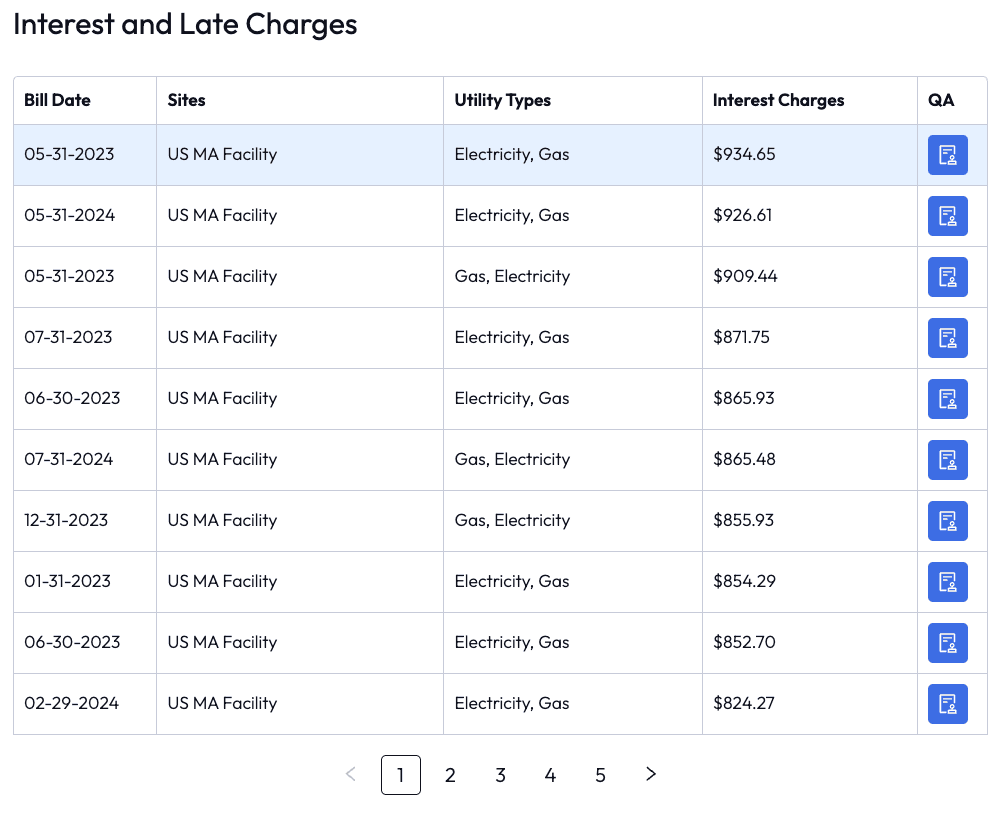The width and height of the screenshot is (1002, 818).
Task: Navigate to page 5
Action: tap(600, 775)
